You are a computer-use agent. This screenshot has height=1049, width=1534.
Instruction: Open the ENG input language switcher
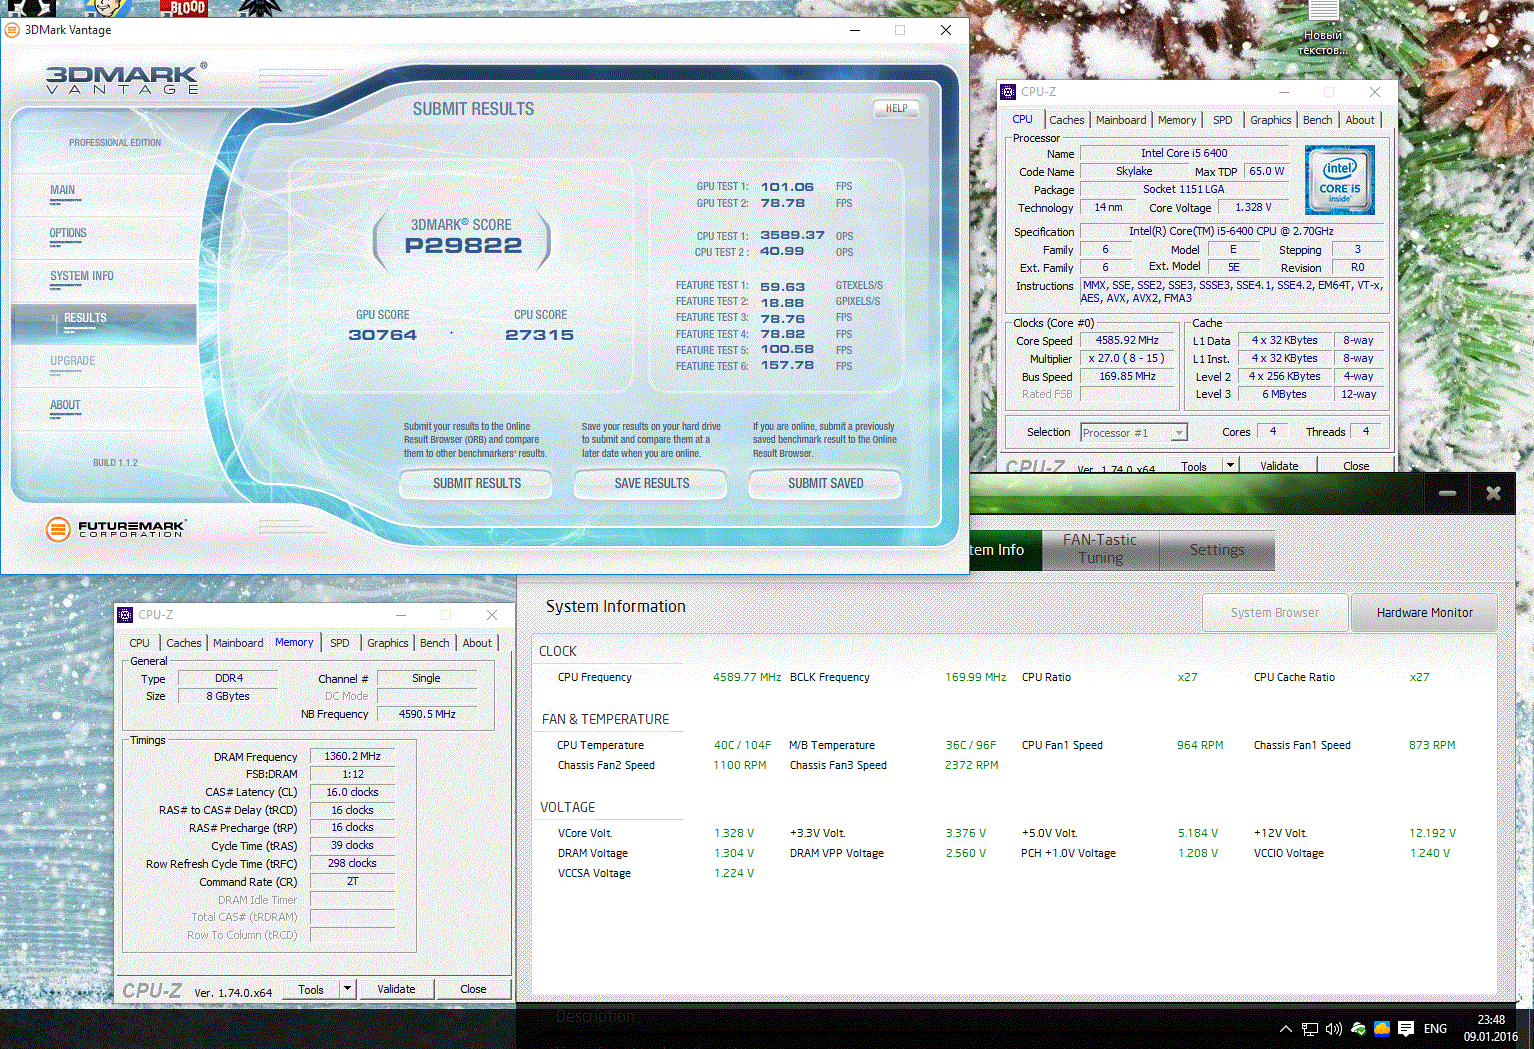click(1435, 1028)
